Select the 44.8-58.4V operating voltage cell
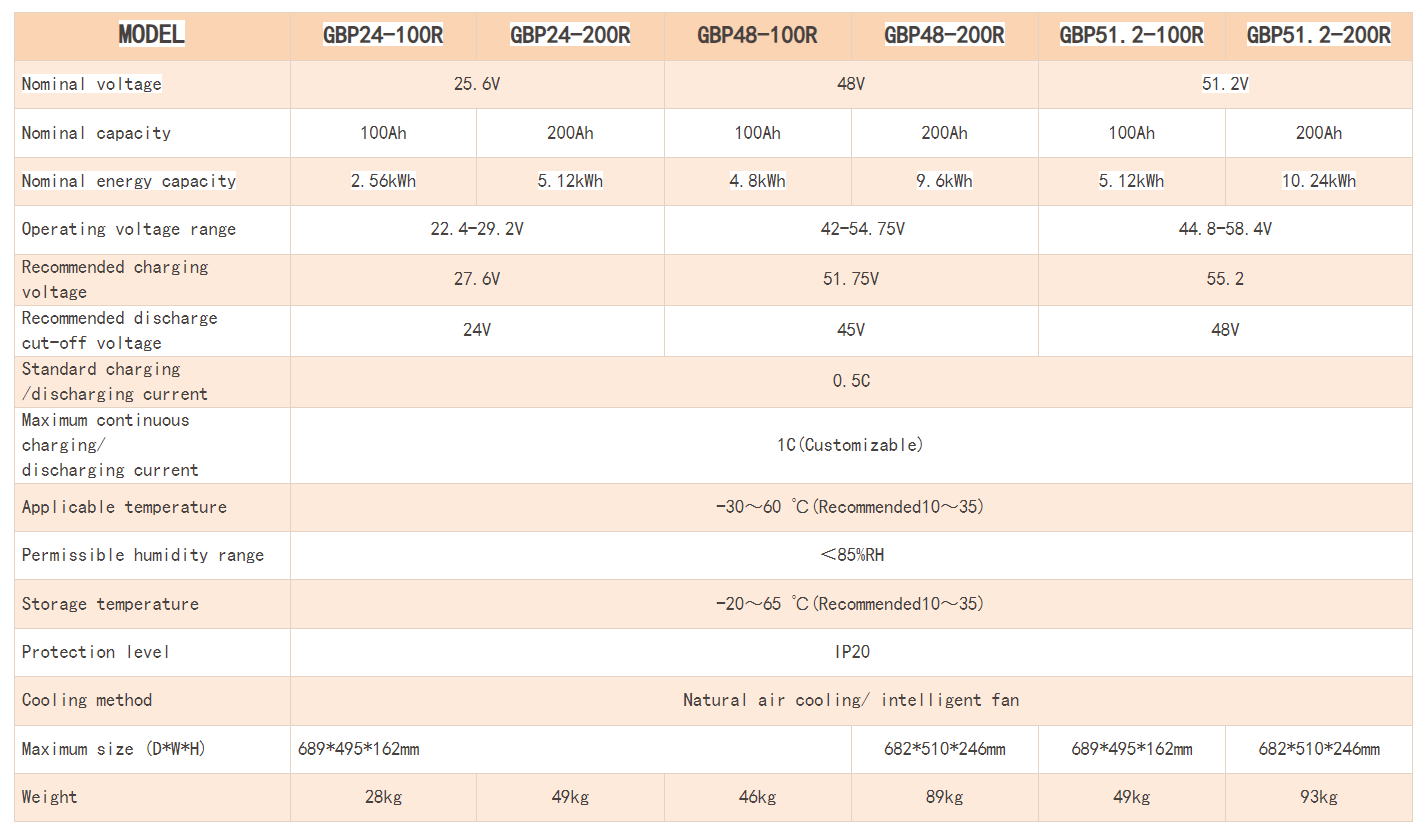 tap(1225, 229)
